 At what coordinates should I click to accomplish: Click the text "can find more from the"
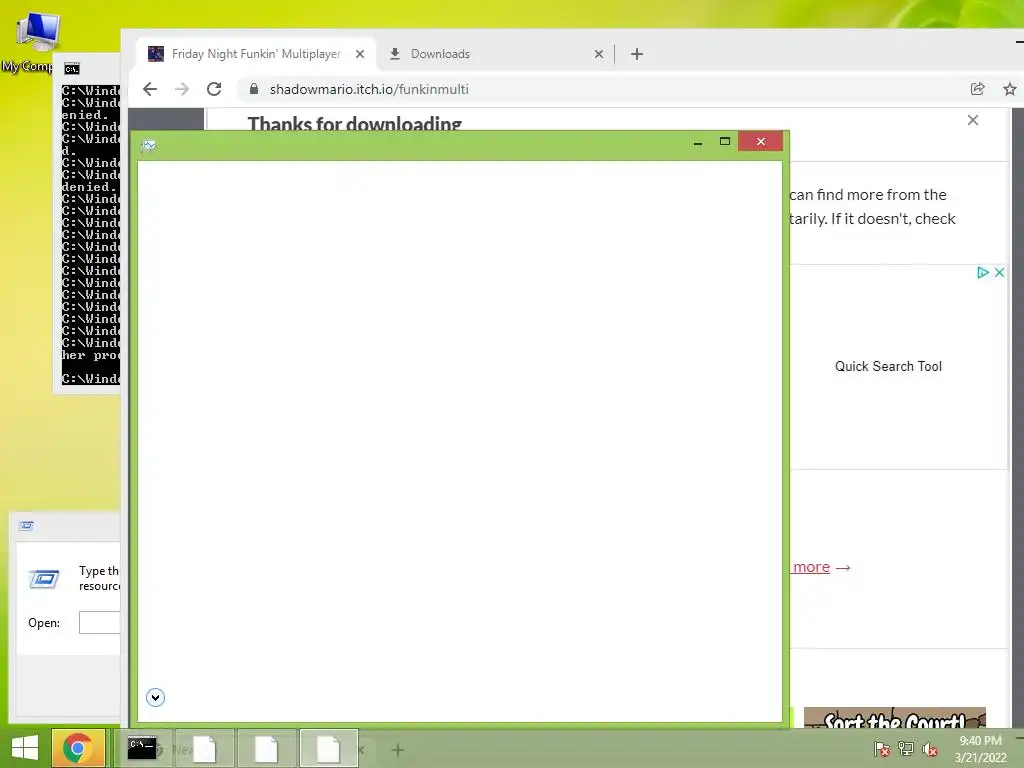(867, 195)
